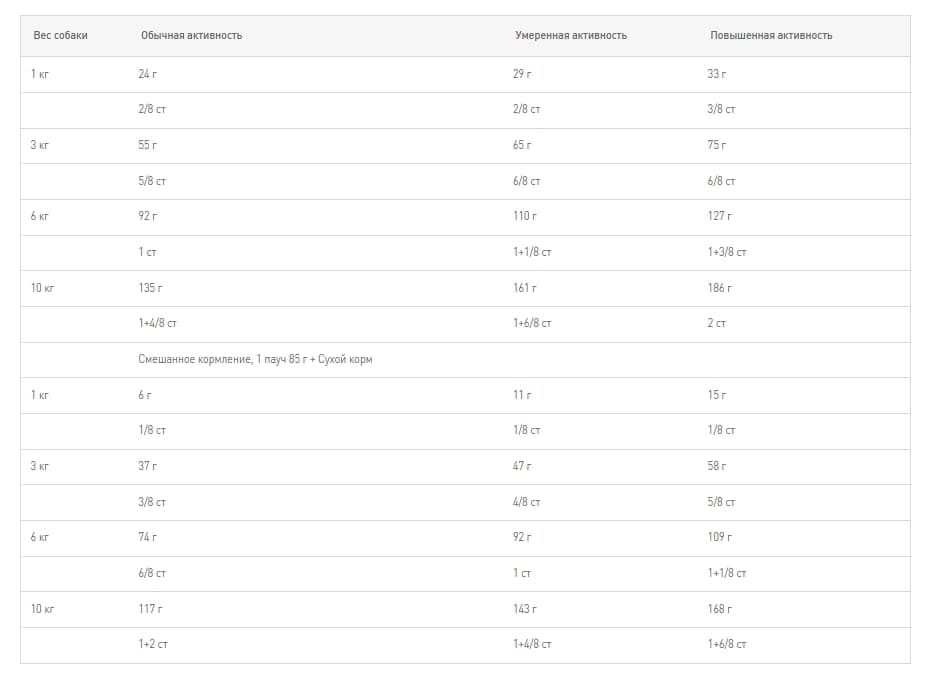Click the "58 г" table cell
Viewport: 928px width, 677px height.
(x=717, y=466)
